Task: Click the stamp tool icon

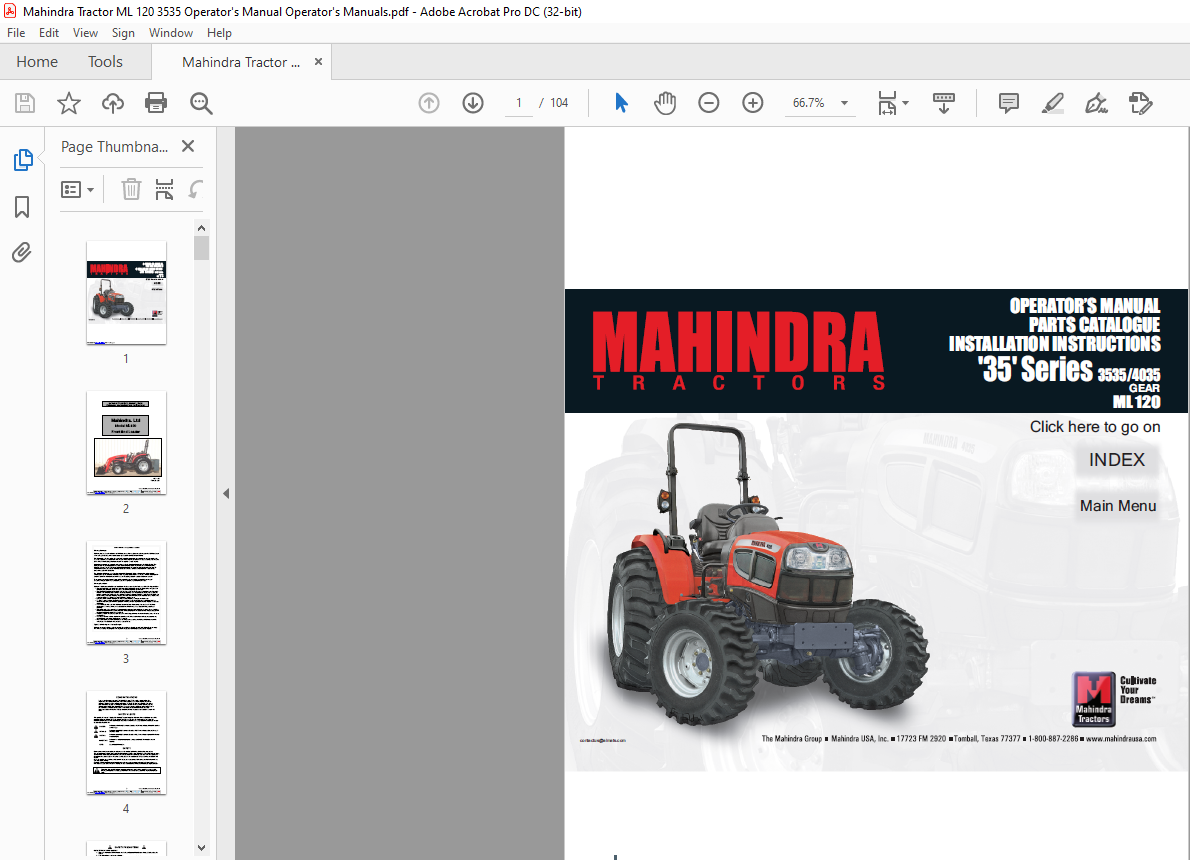Action: (1140, 102)
